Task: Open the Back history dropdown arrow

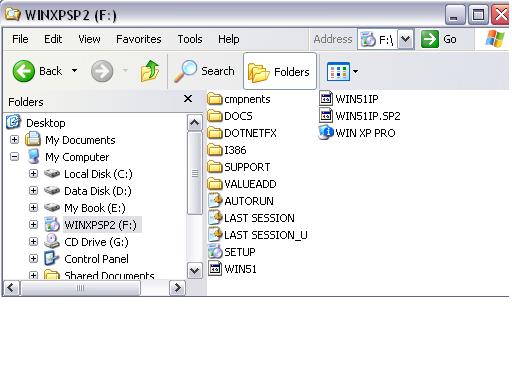Action: pos(74,71)
